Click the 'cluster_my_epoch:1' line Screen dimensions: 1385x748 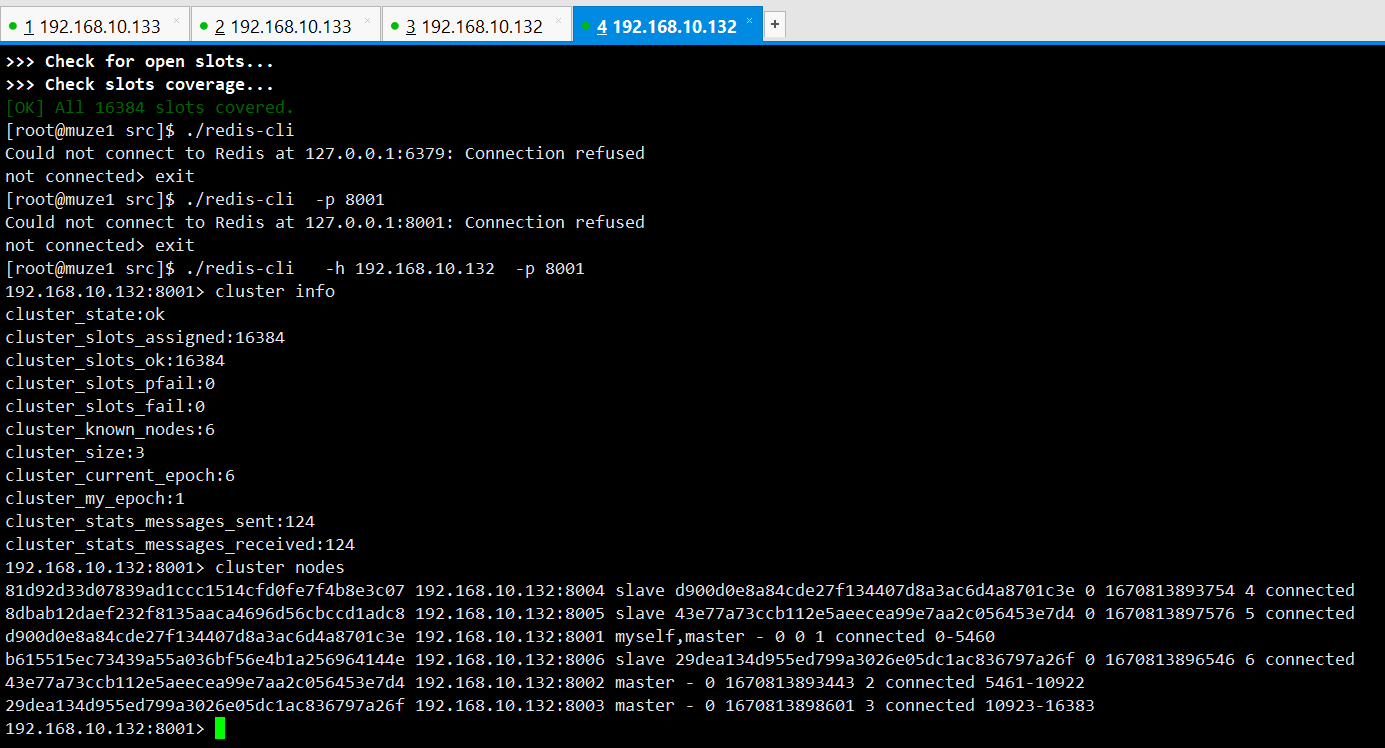95,498
